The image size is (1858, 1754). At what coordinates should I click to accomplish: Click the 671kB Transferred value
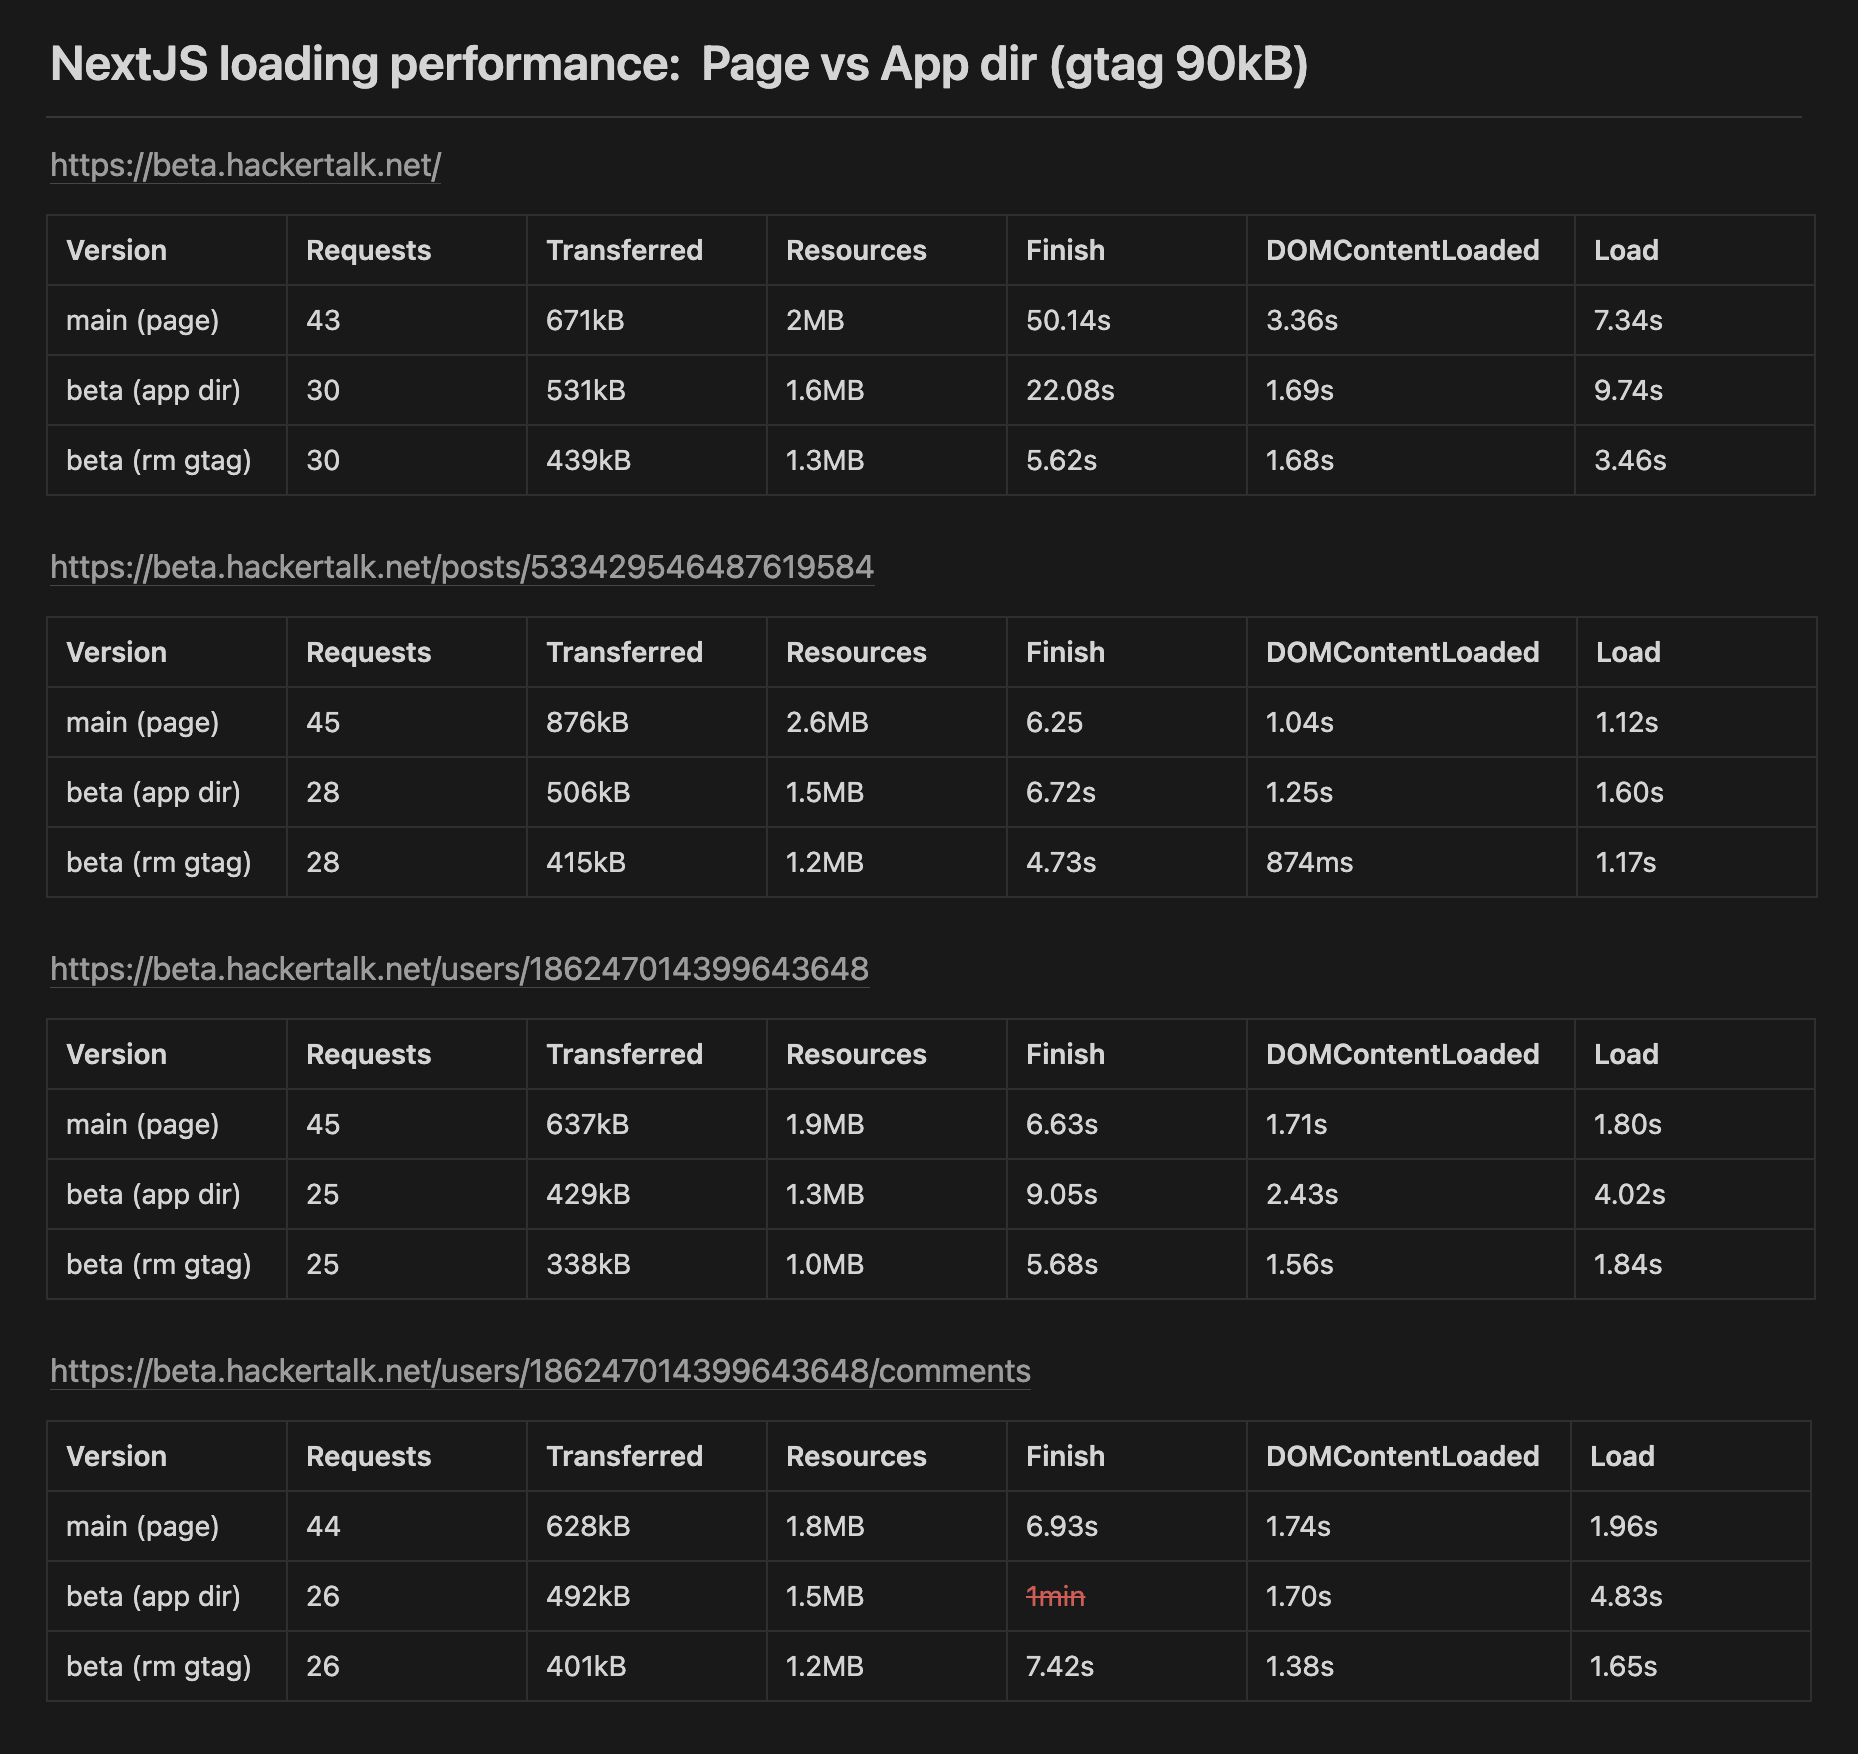585,320
